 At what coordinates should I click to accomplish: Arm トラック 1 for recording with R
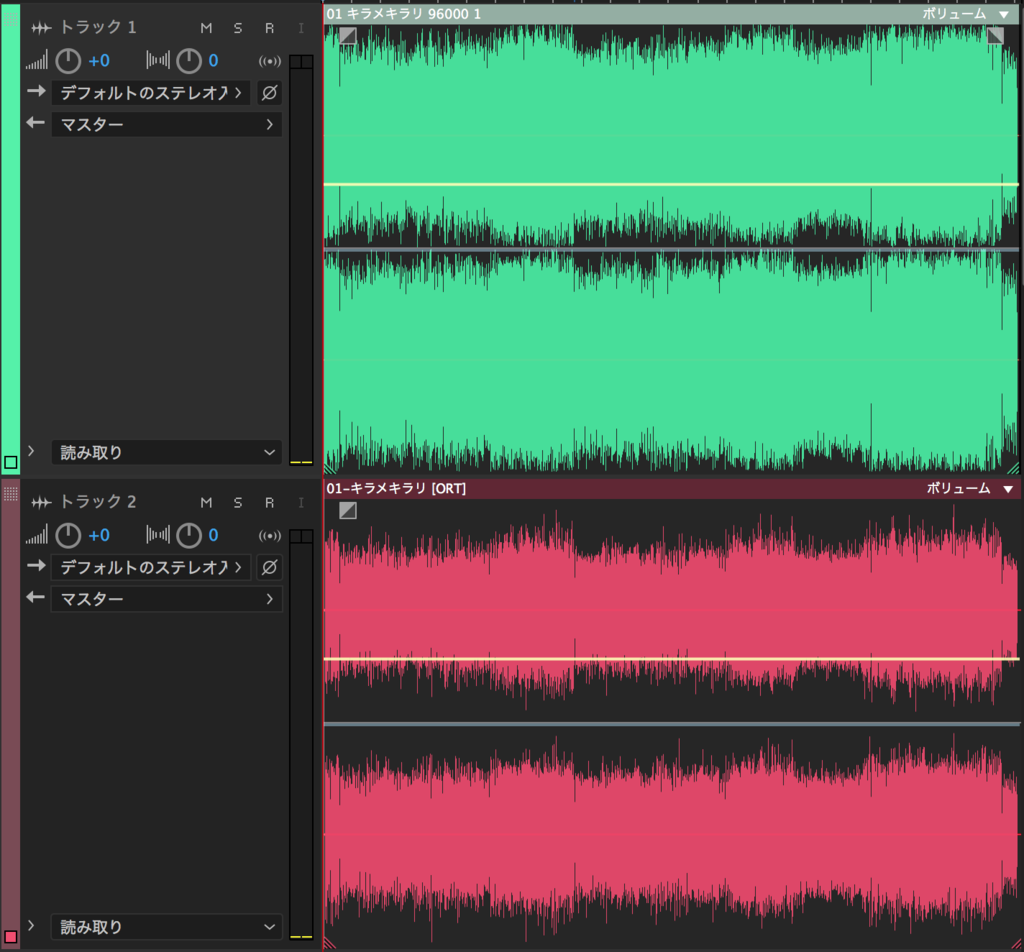[269, 28]
